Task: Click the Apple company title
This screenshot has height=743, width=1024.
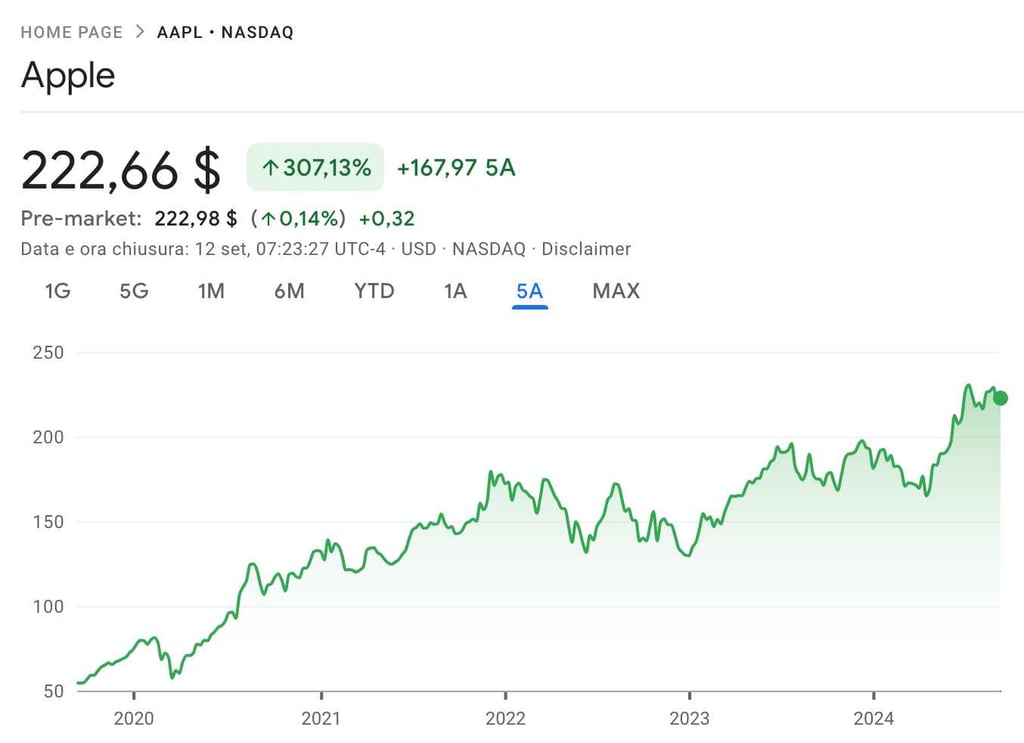Action: [x=68, y=76]
